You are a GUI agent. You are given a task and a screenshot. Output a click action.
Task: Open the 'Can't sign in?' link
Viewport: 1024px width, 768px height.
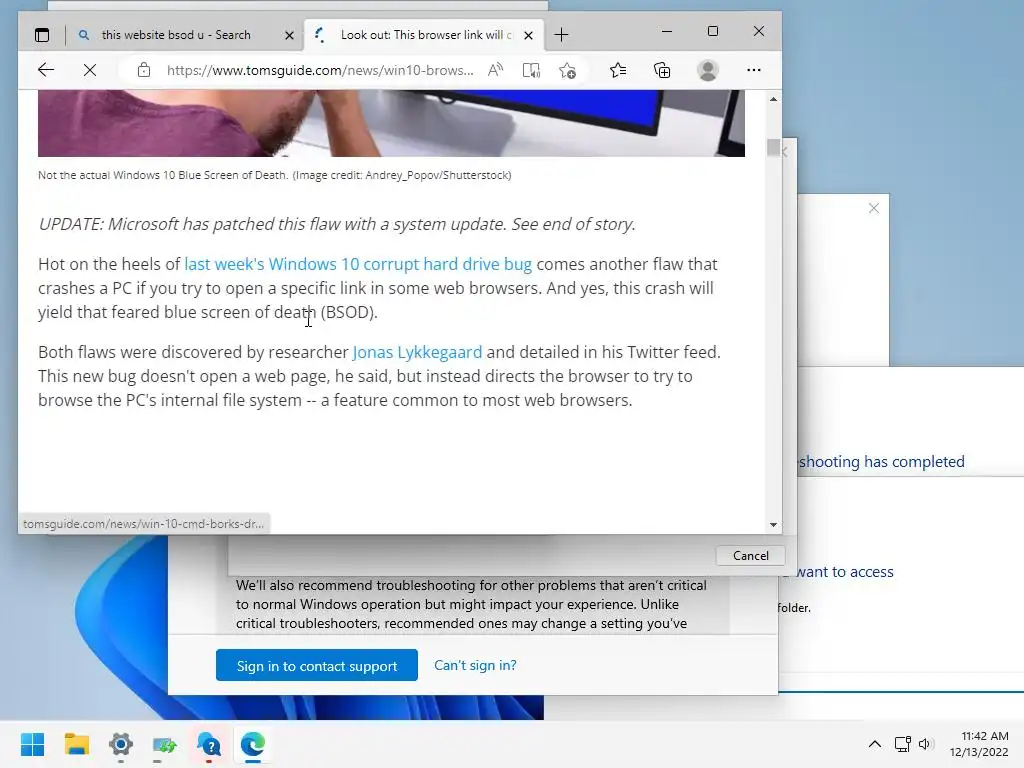click(x=475, y=665)
